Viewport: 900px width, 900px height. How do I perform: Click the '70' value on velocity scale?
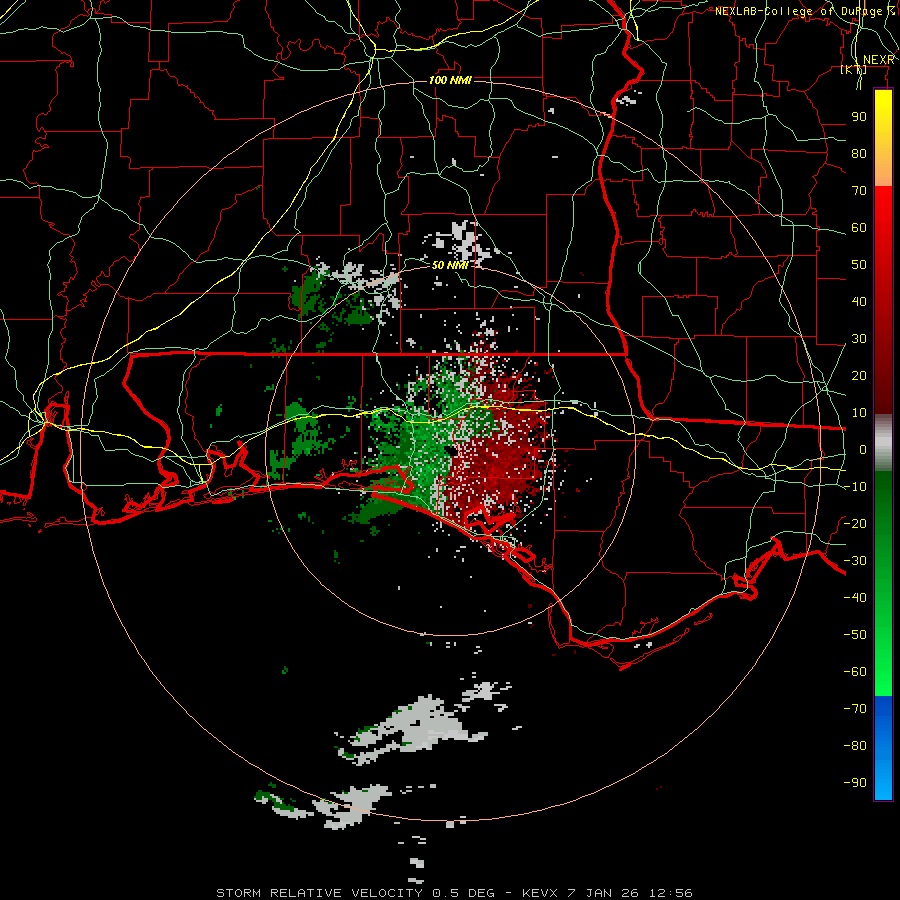click(x=859, y=191)
